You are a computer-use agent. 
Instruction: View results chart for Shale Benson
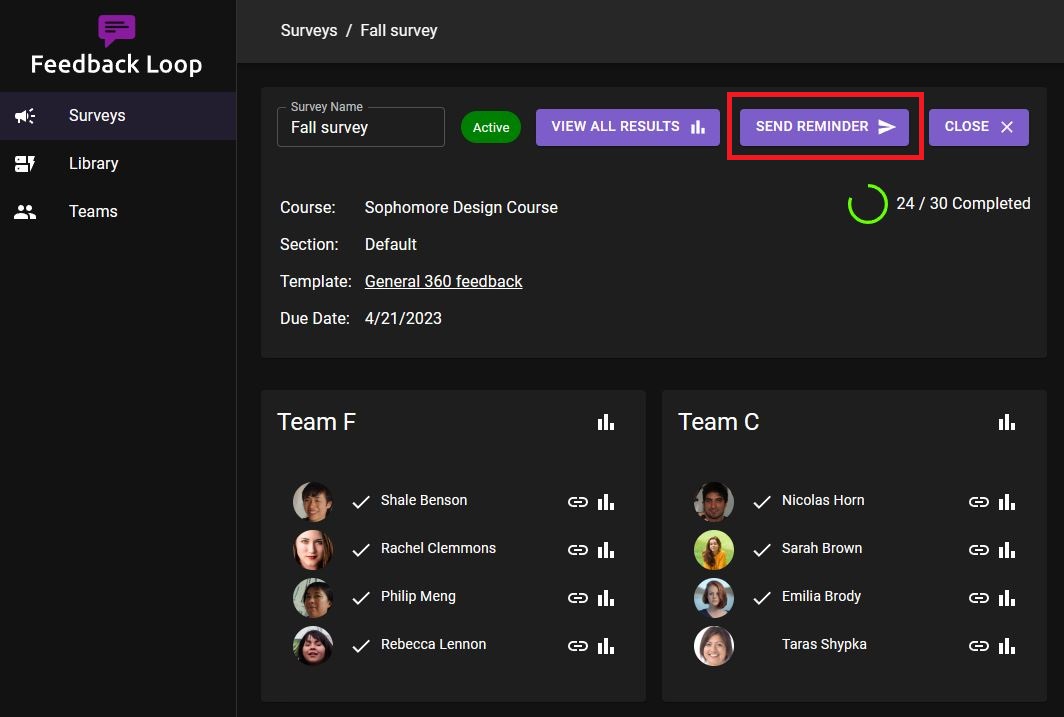click(606, 502)
